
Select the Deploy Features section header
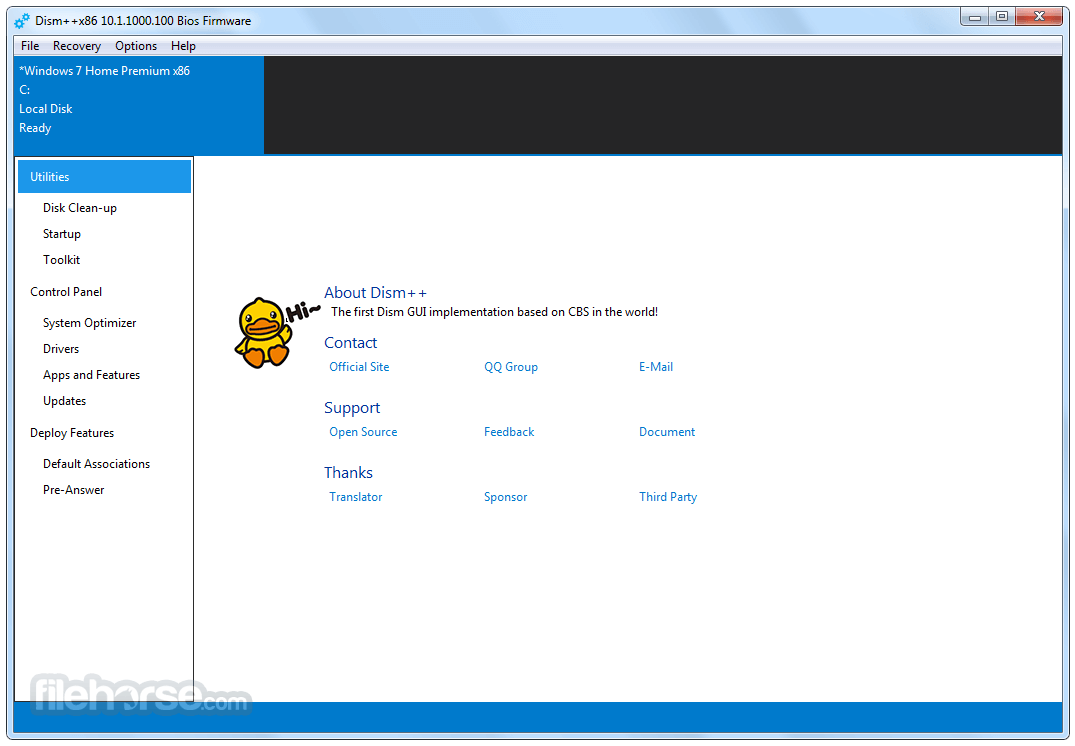click(x=72, y=433)
